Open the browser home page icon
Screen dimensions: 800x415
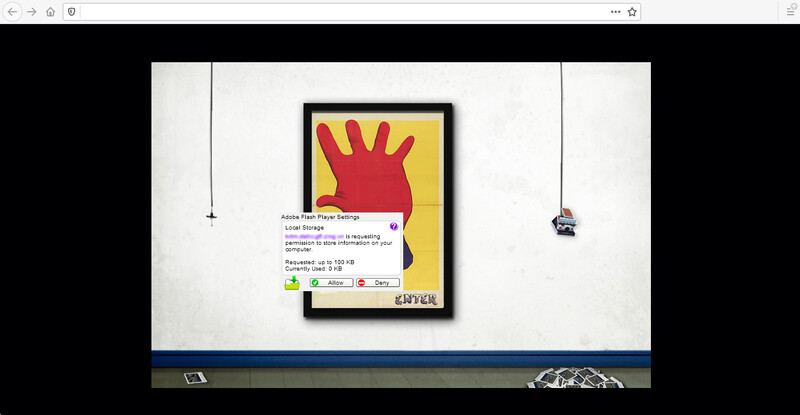(x=50, y=12)
